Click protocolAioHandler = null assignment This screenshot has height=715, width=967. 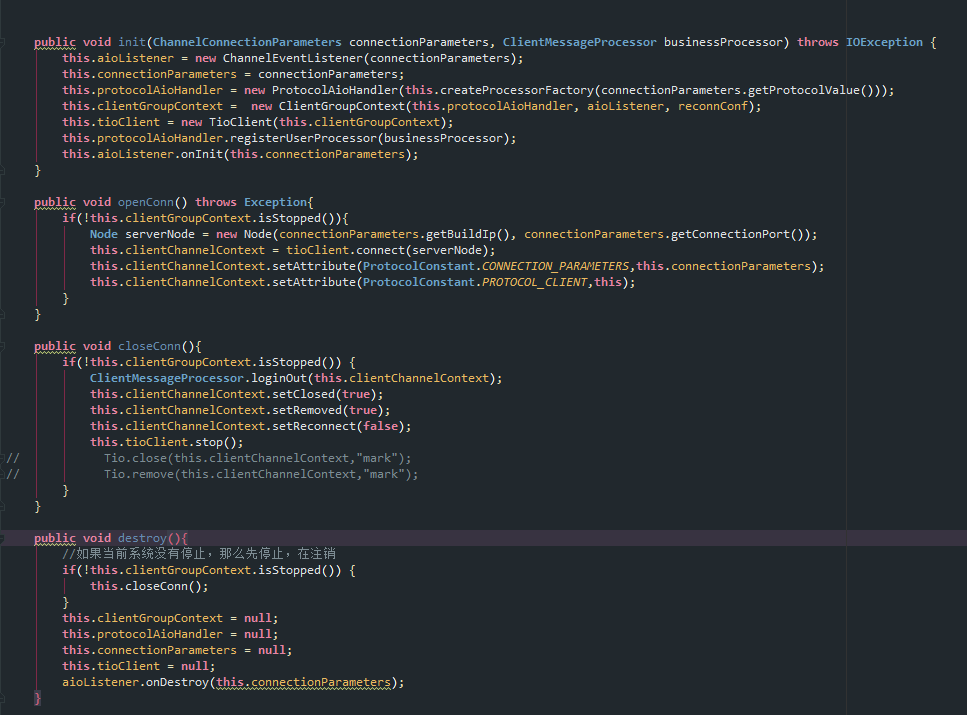(170, 634)
